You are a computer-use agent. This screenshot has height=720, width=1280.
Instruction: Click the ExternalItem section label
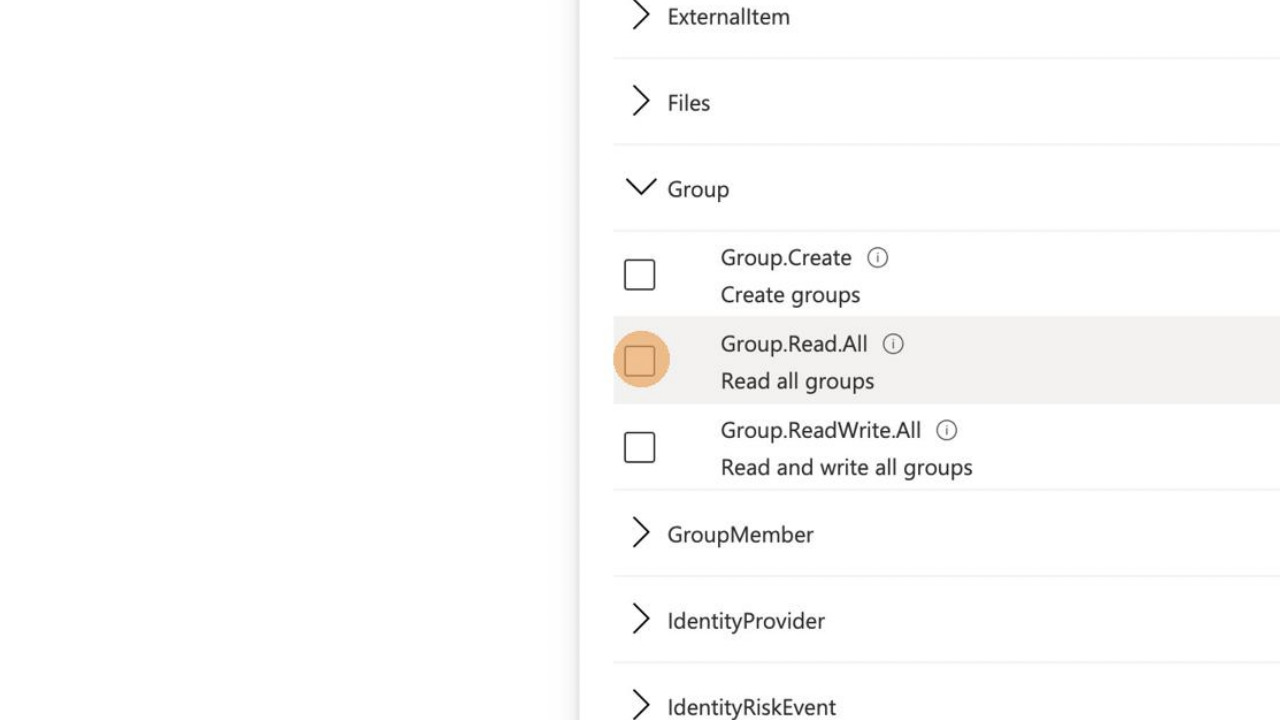pos(728,16)
